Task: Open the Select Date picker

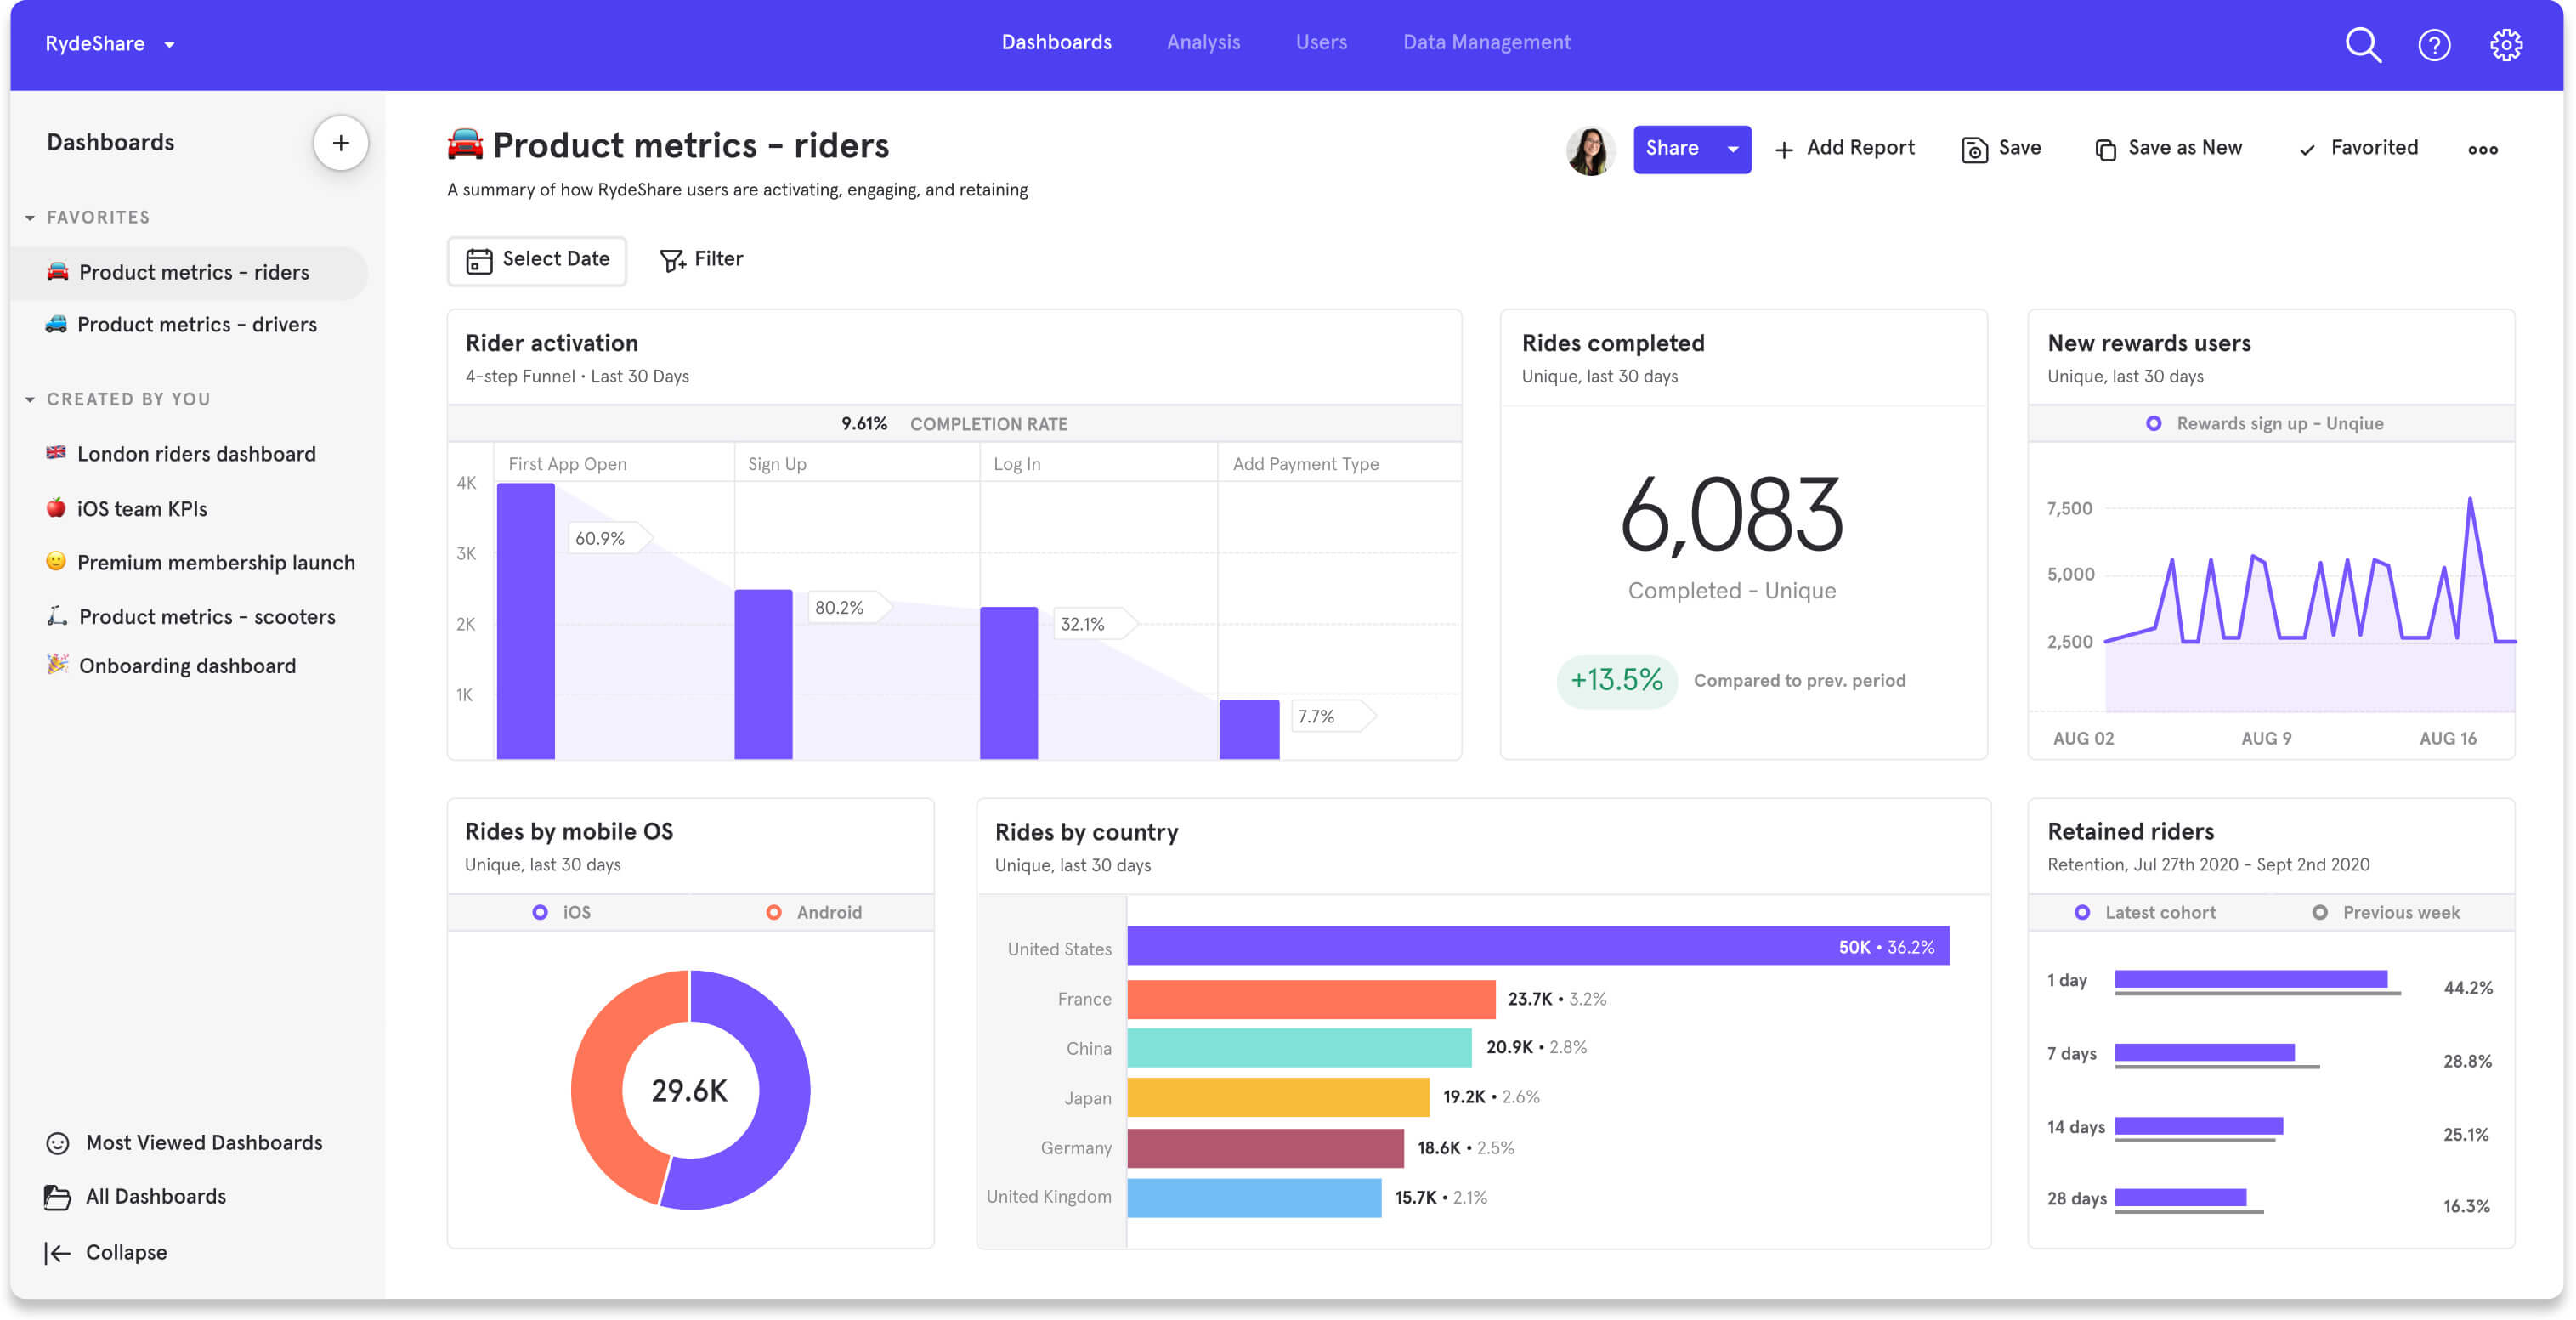Action: point(537,260)
